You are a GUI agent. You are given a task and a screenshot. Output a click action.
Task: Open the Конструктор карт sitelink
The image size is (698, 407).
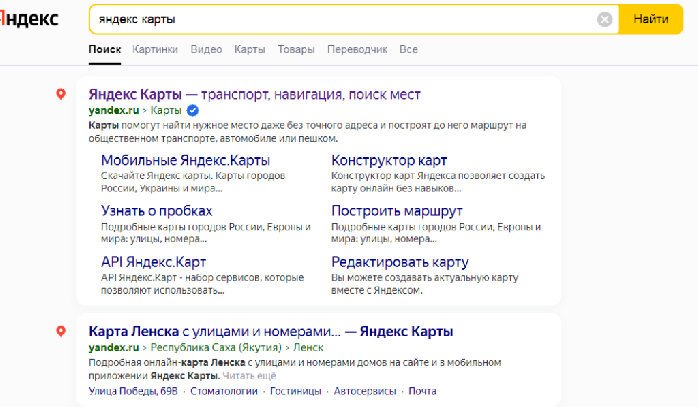(389, 160)
